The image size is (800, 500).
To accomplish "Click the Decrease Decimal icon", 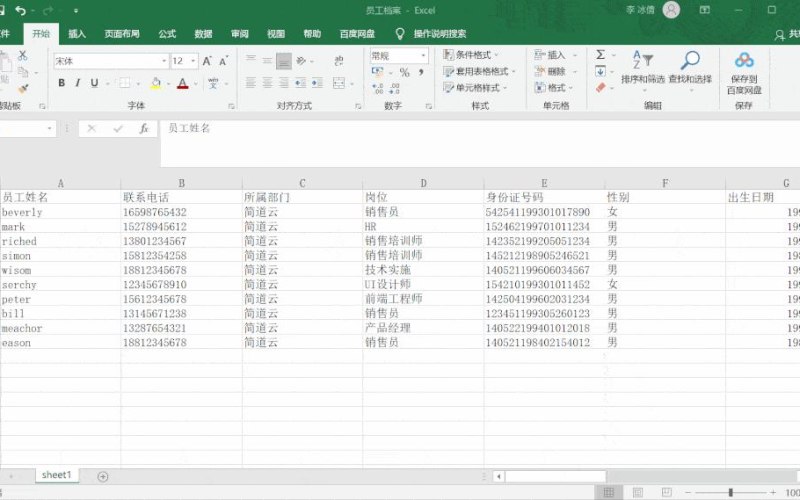I will tap(394, 89).
